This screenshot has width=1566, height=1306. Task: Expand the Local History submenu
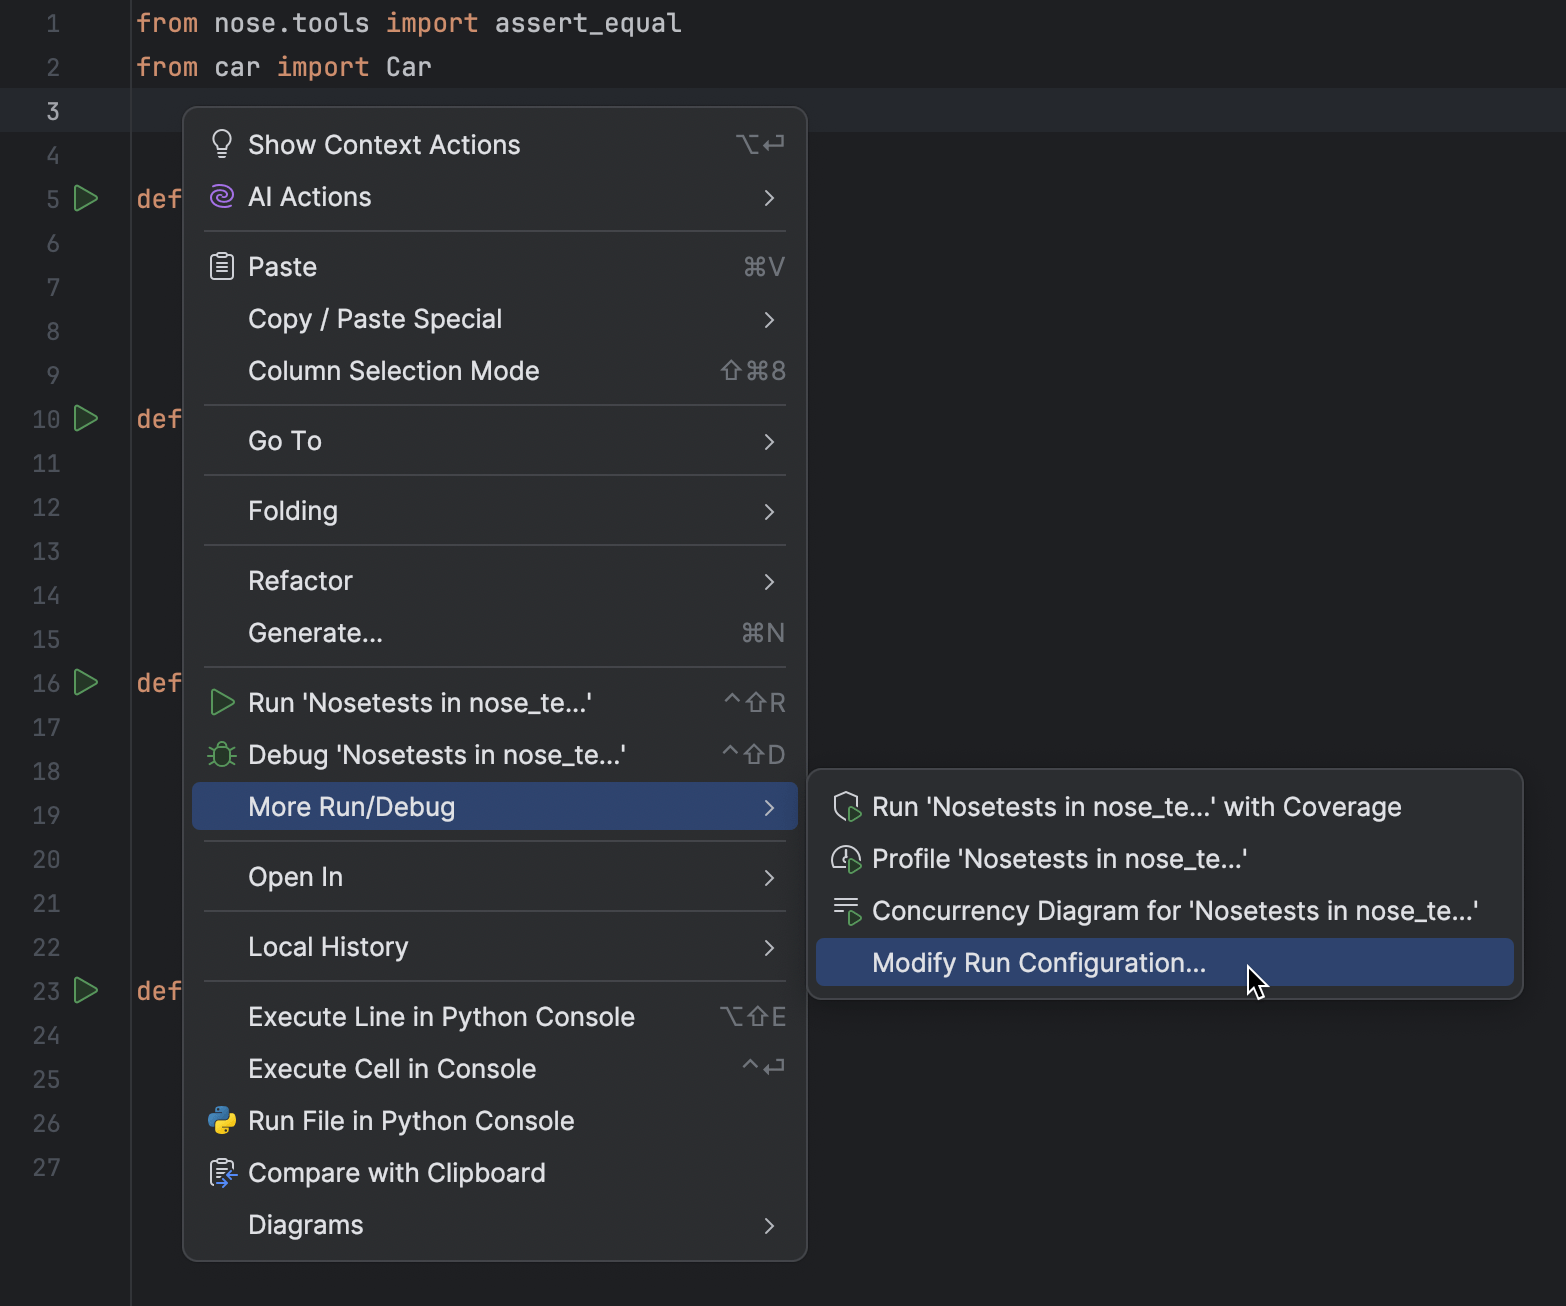point(328,947)
